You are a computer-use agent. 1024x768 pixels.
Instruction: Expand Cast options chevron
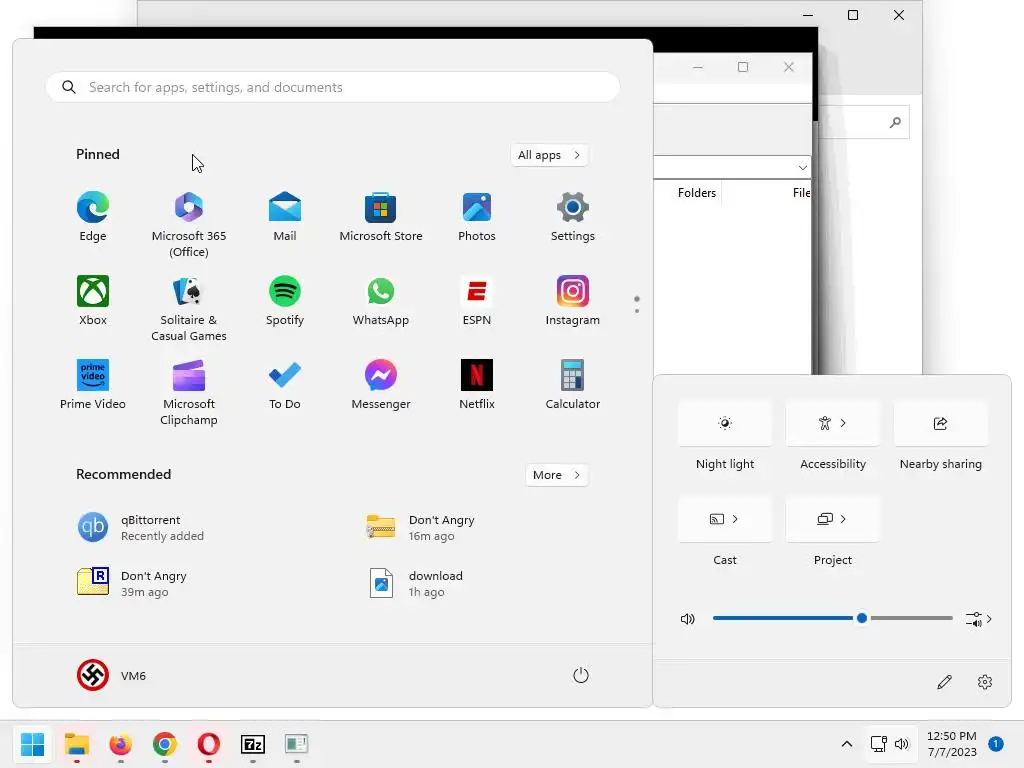point(735,519)
